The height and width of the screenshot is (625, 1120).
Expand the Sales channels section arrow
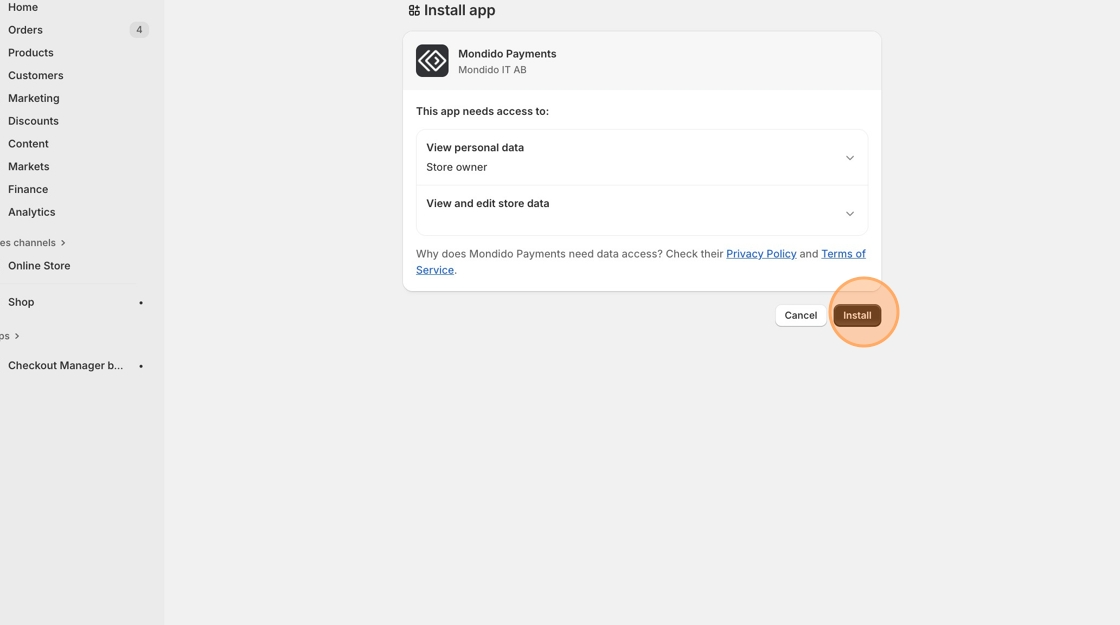(63, 243)
